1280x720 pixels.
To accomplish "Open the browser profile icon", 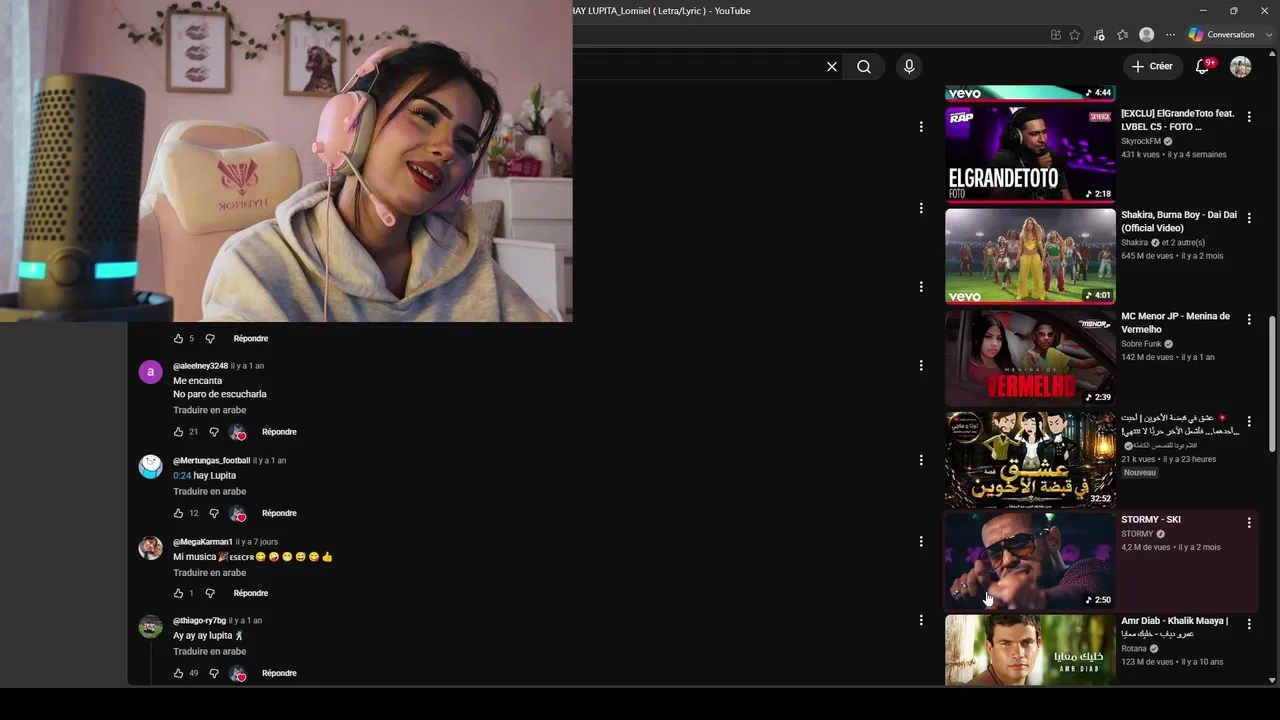I will pyautogui.click(x=1147, y=35).
